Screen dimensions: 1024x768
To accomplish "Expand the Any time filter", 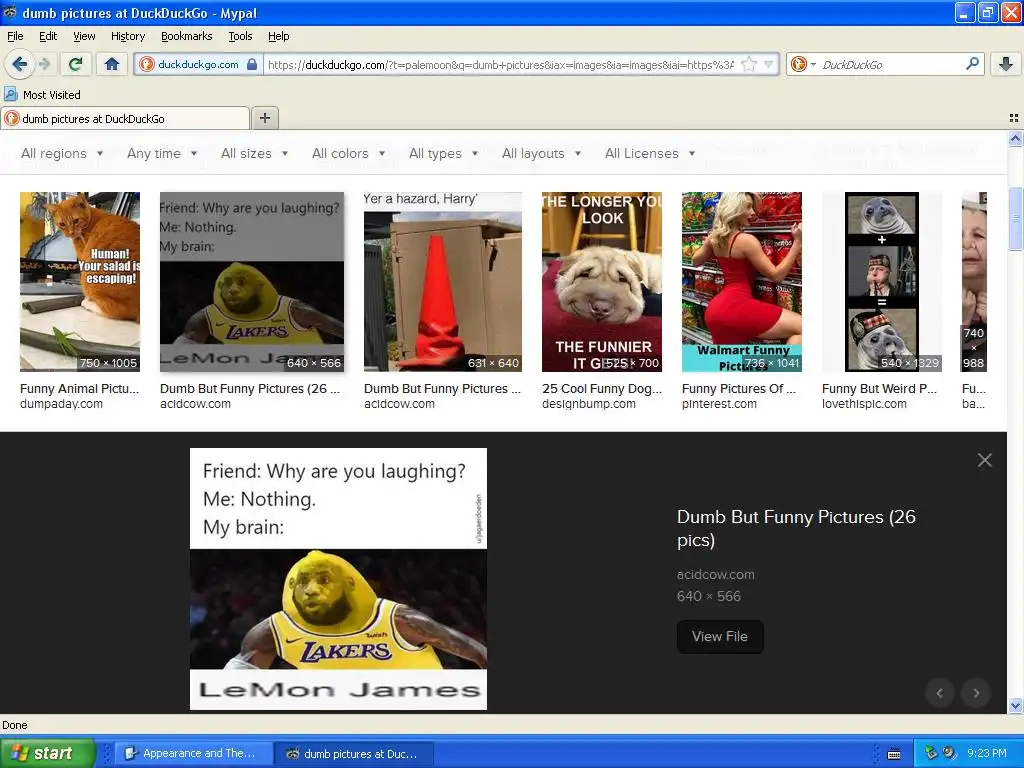I will pyautogui.click(x=162, y=153).
